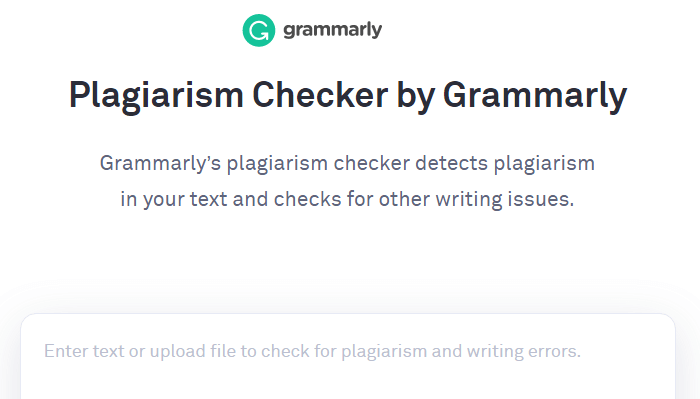The image size is (700, 399).
Task: Click Grammarly's at start of the subtitle
Action: coord(160,164)
